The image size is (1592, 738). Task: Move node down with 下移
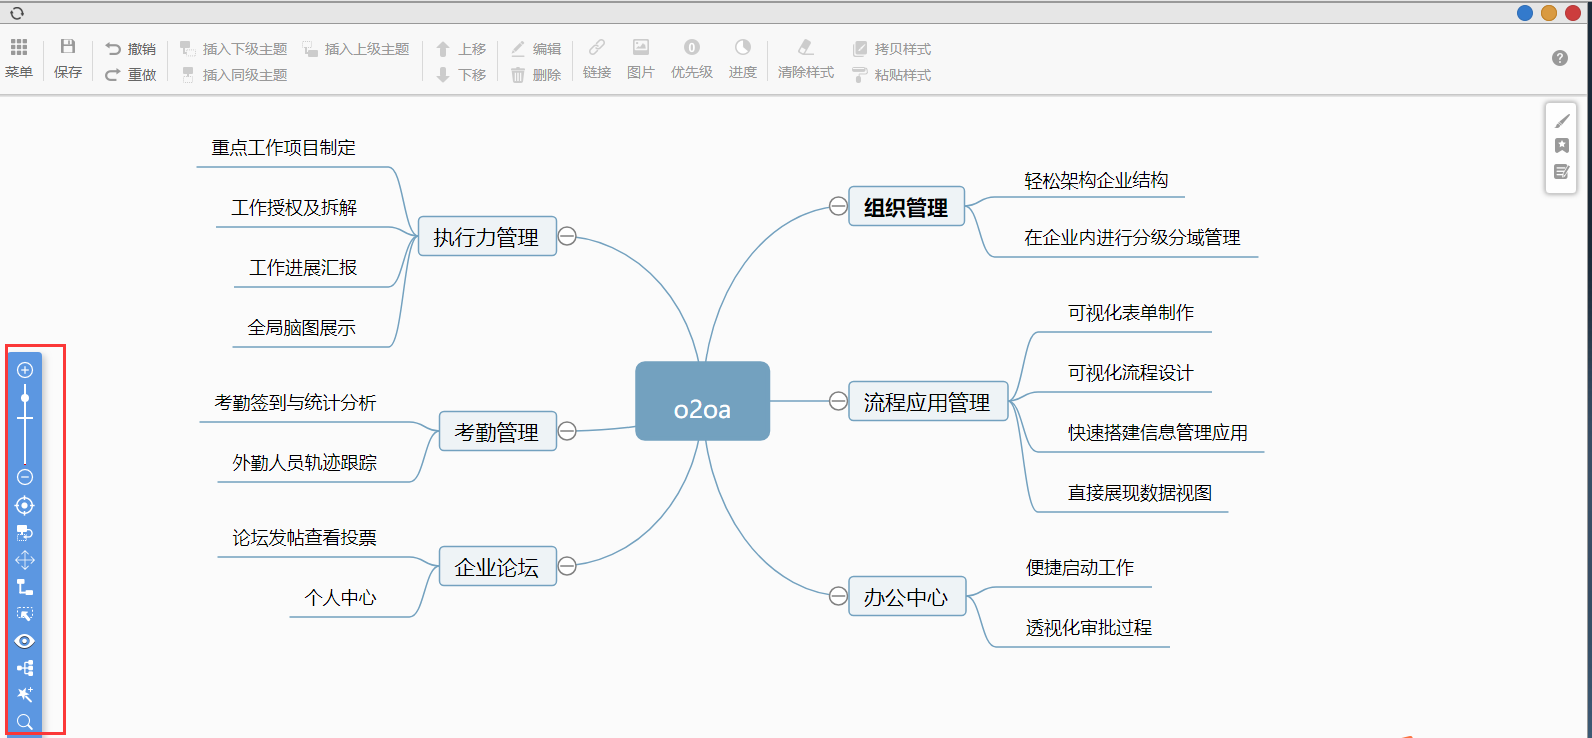[461, 75]
